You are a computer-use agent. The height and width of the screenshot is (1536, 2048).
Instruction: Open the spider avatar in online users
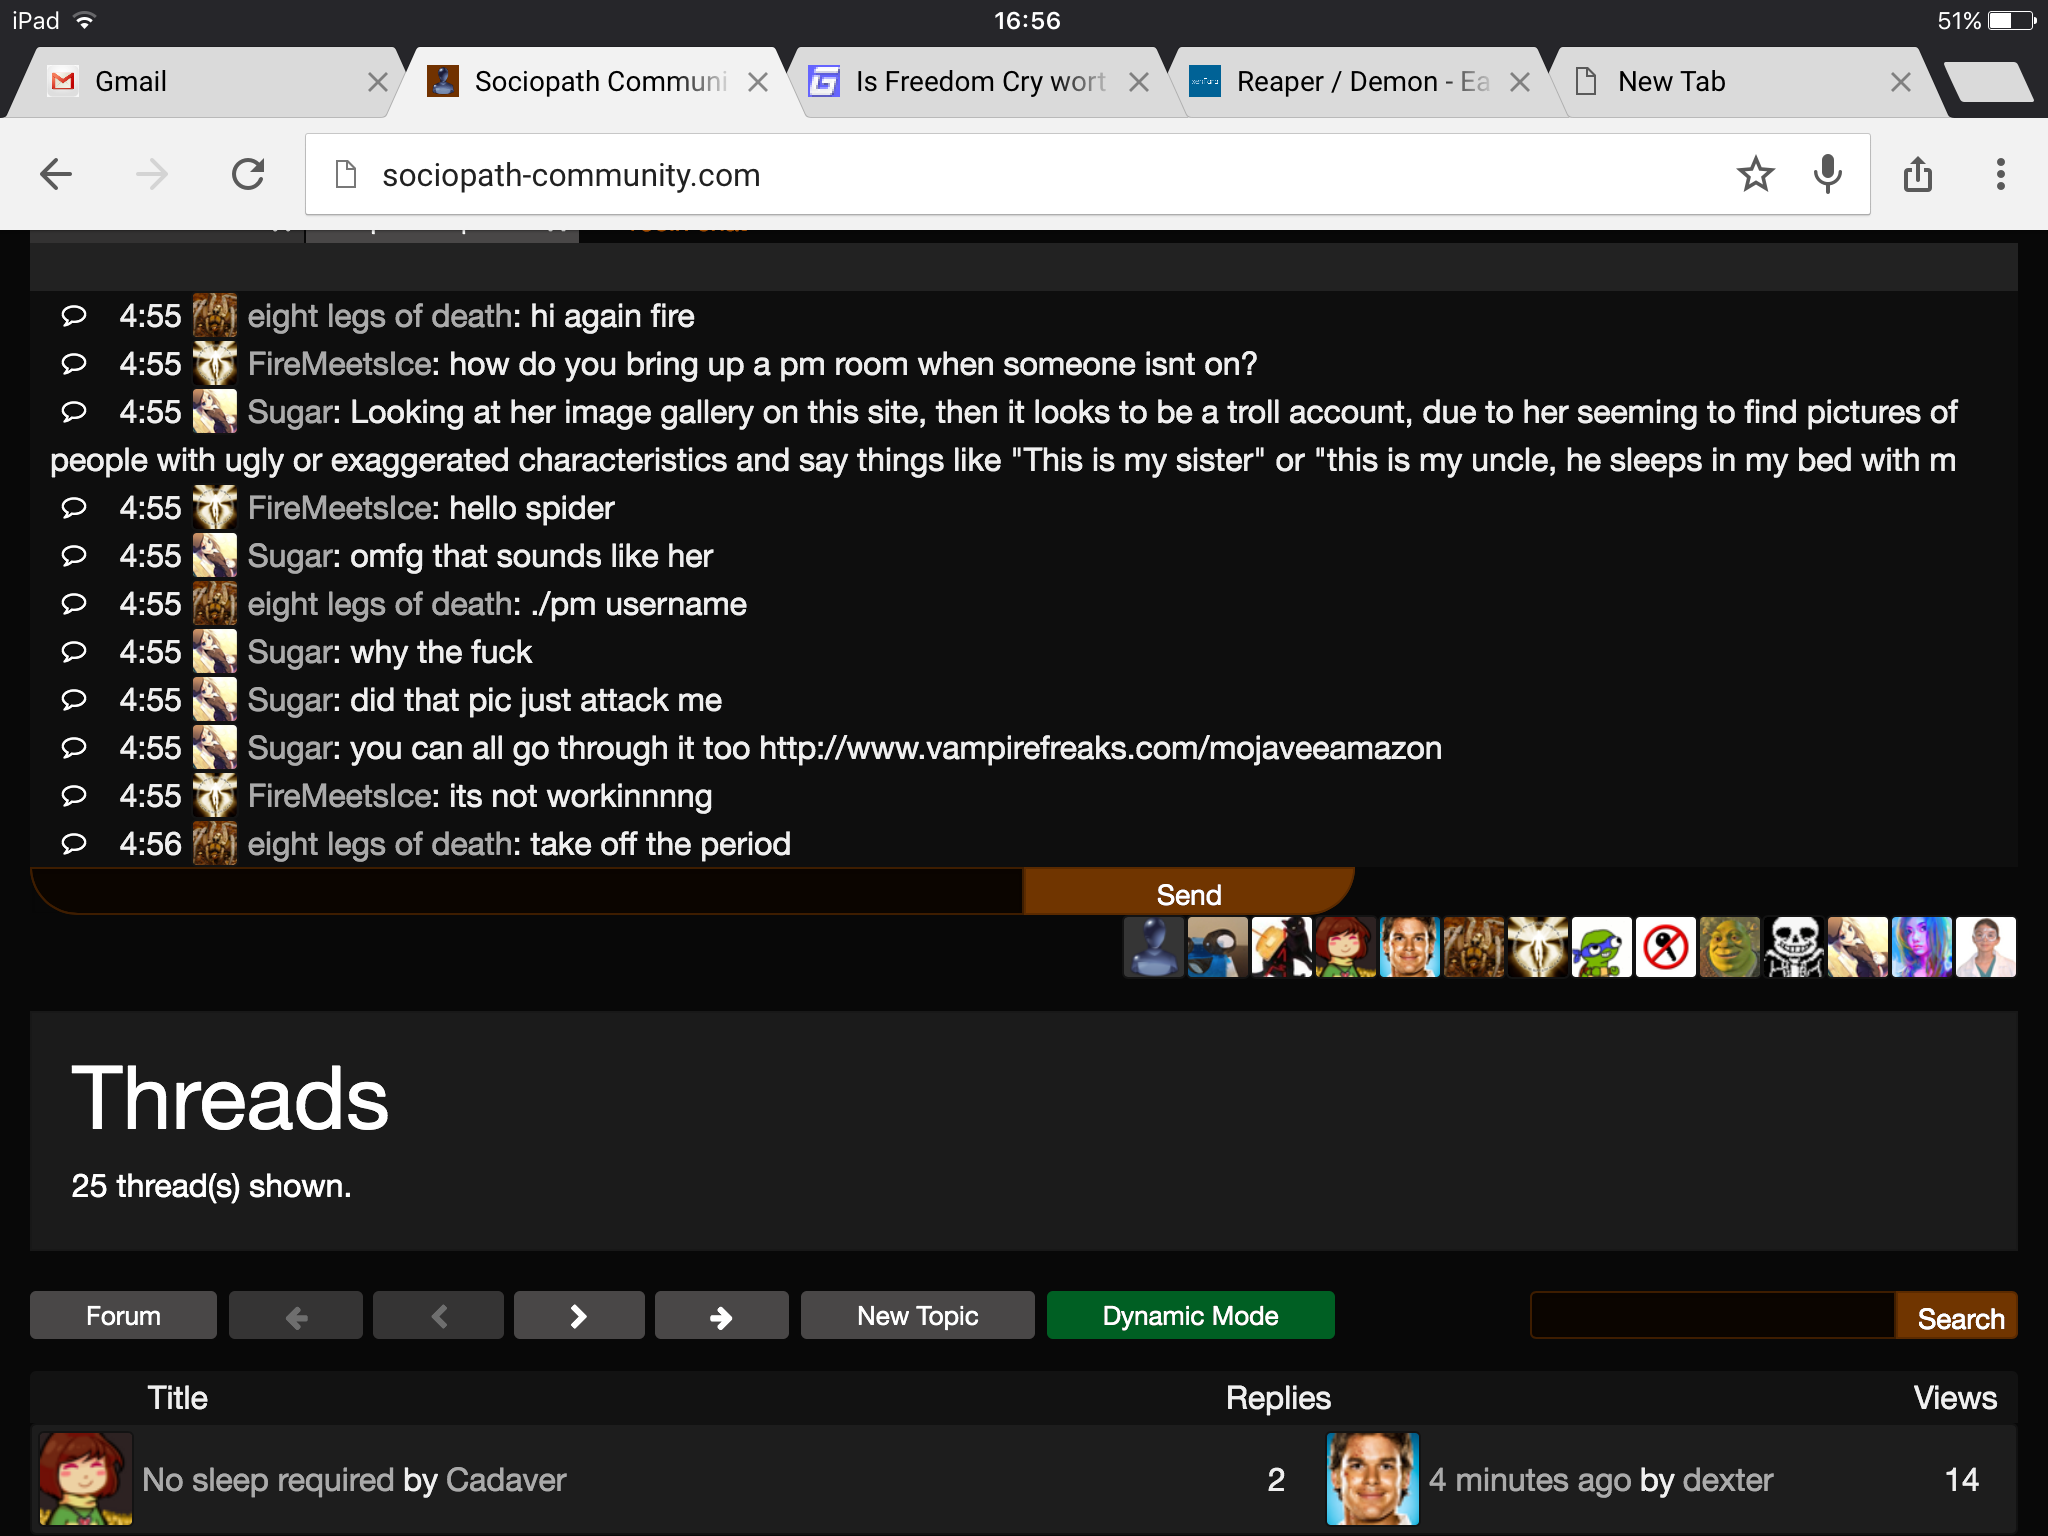coord(1473,947)
